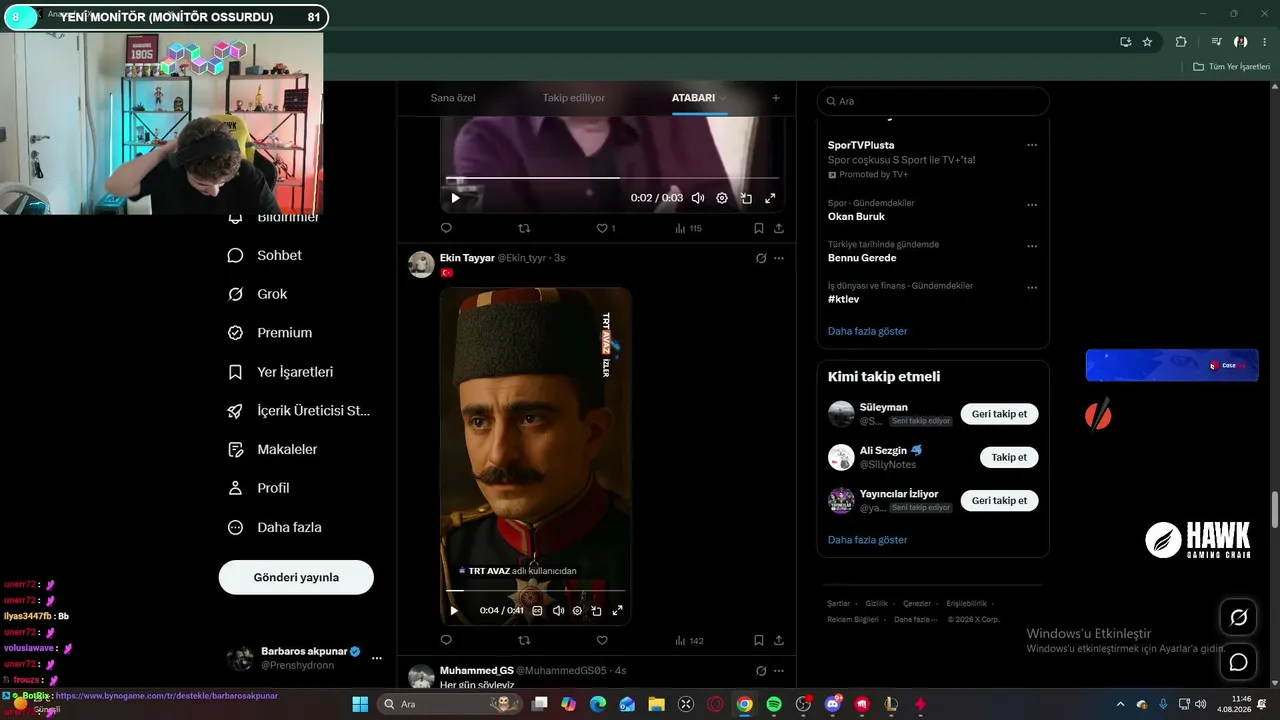Mute the TRT AVAZ video
Screen dimensions: 1280x720
(x=558, y=610)
